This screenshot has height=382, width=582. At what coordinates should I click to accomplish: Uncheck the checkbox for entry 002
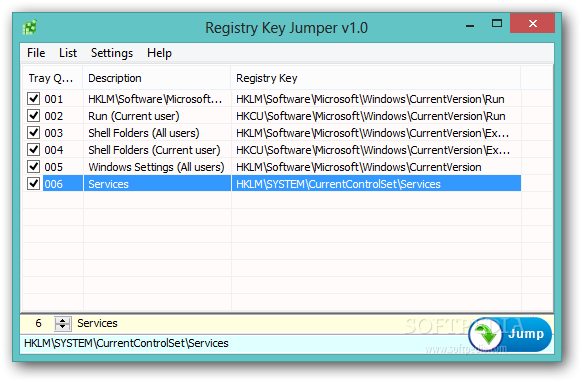point(33,116)
